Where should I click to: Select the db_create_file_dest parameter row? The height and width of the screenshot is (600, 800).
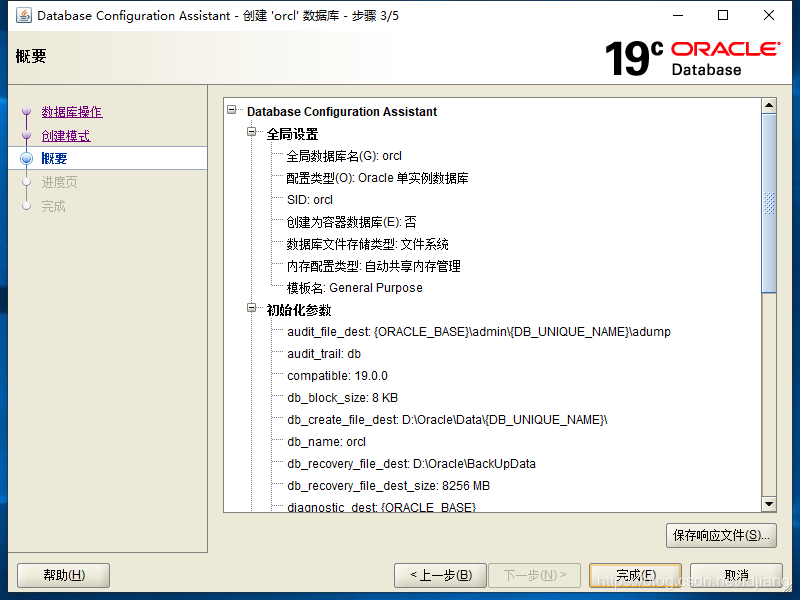[x=447, y=420]
